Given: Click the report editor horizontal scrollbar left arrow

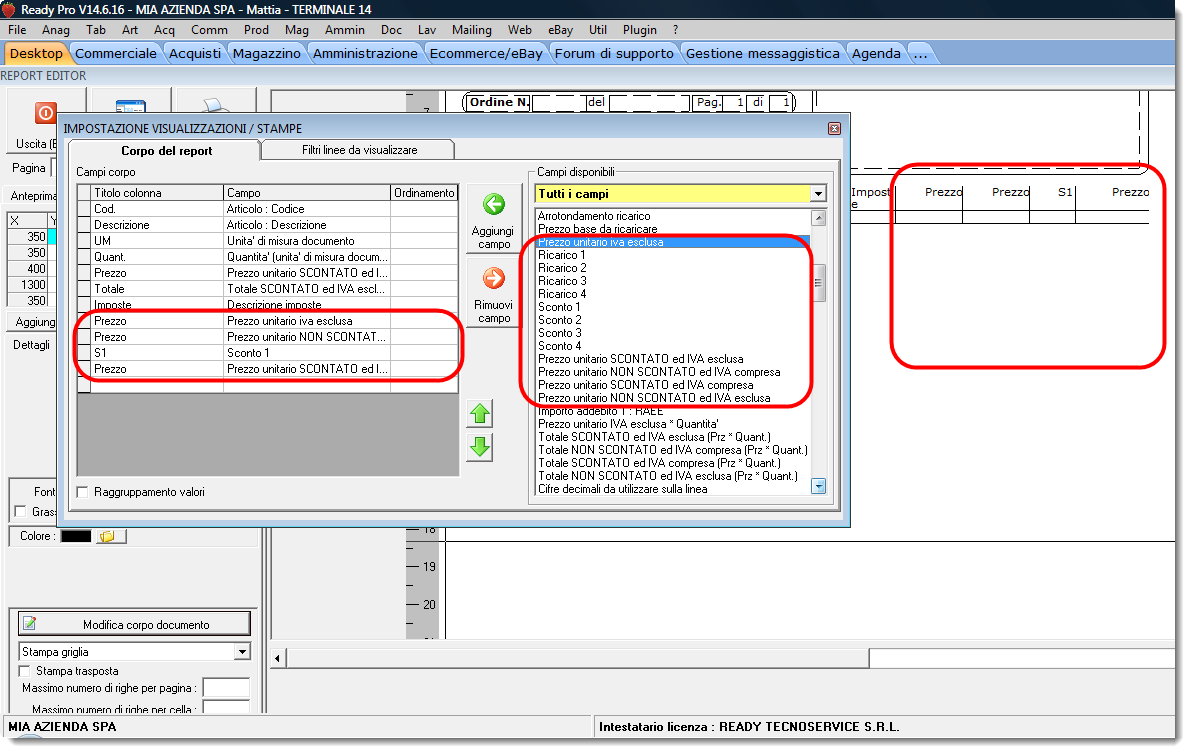Looking at the screenshot, I should [278, 658].
